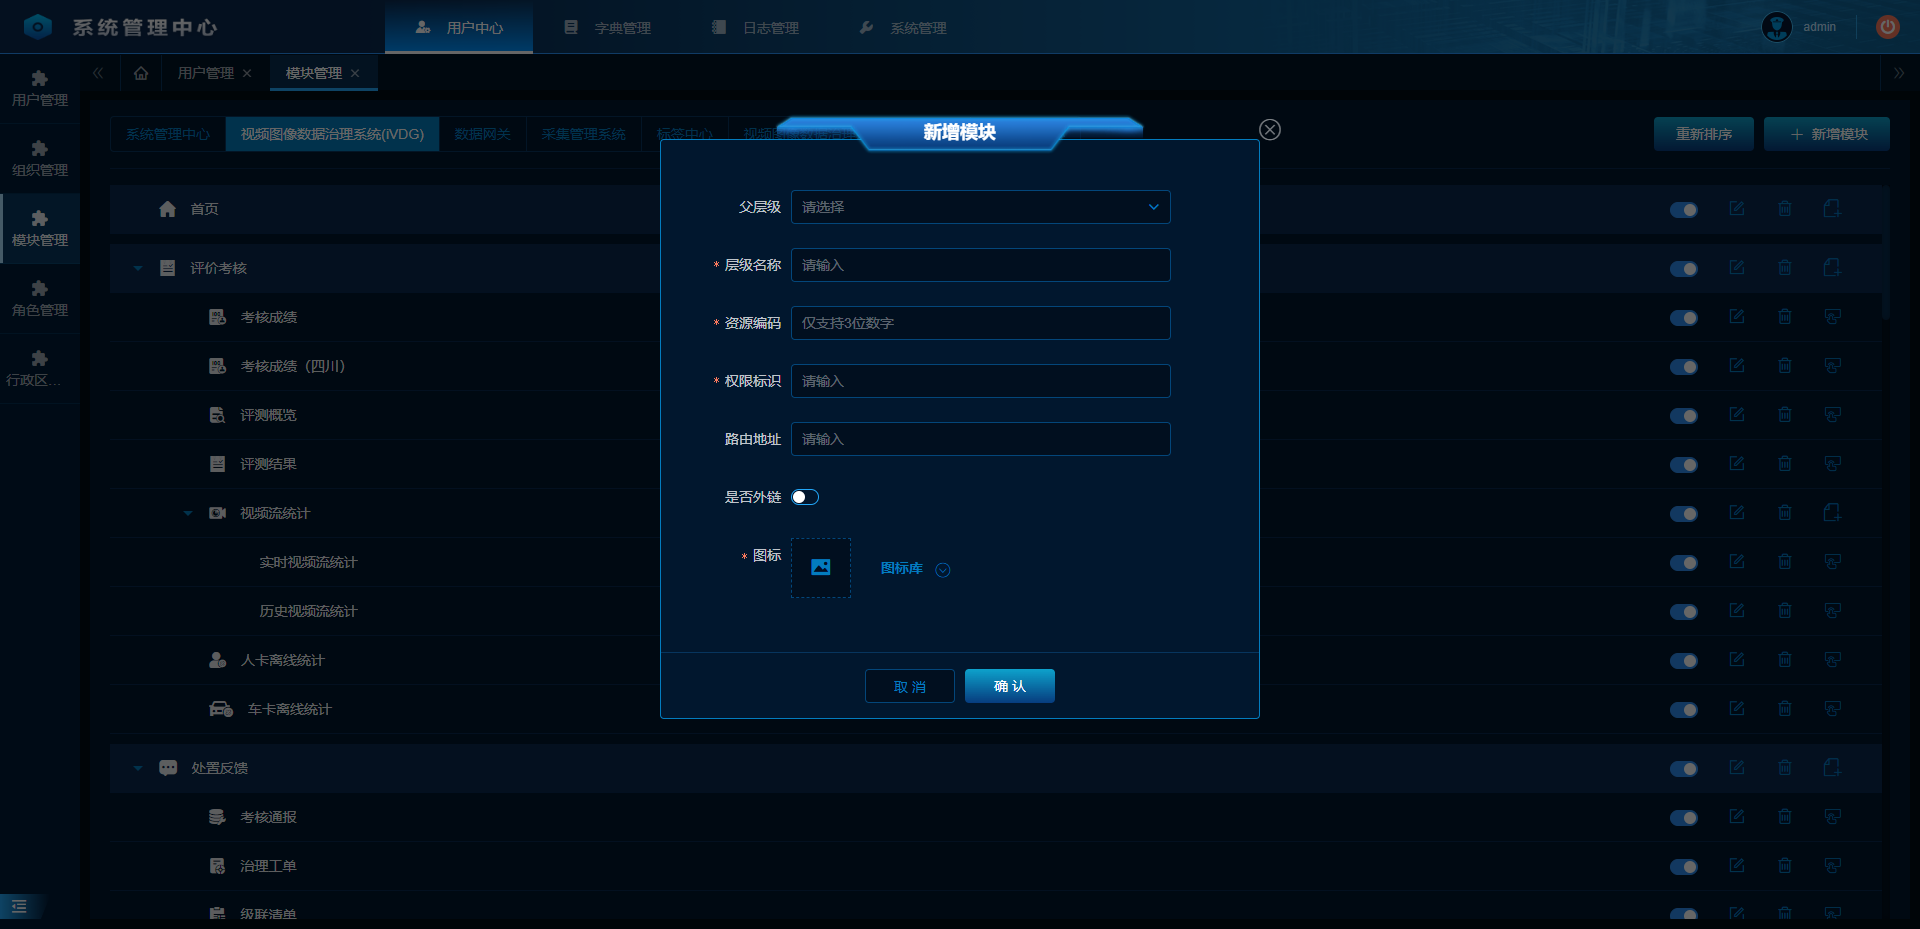Click the 取消 button
The image size is (1920, 929).
[x=910, y=686]
